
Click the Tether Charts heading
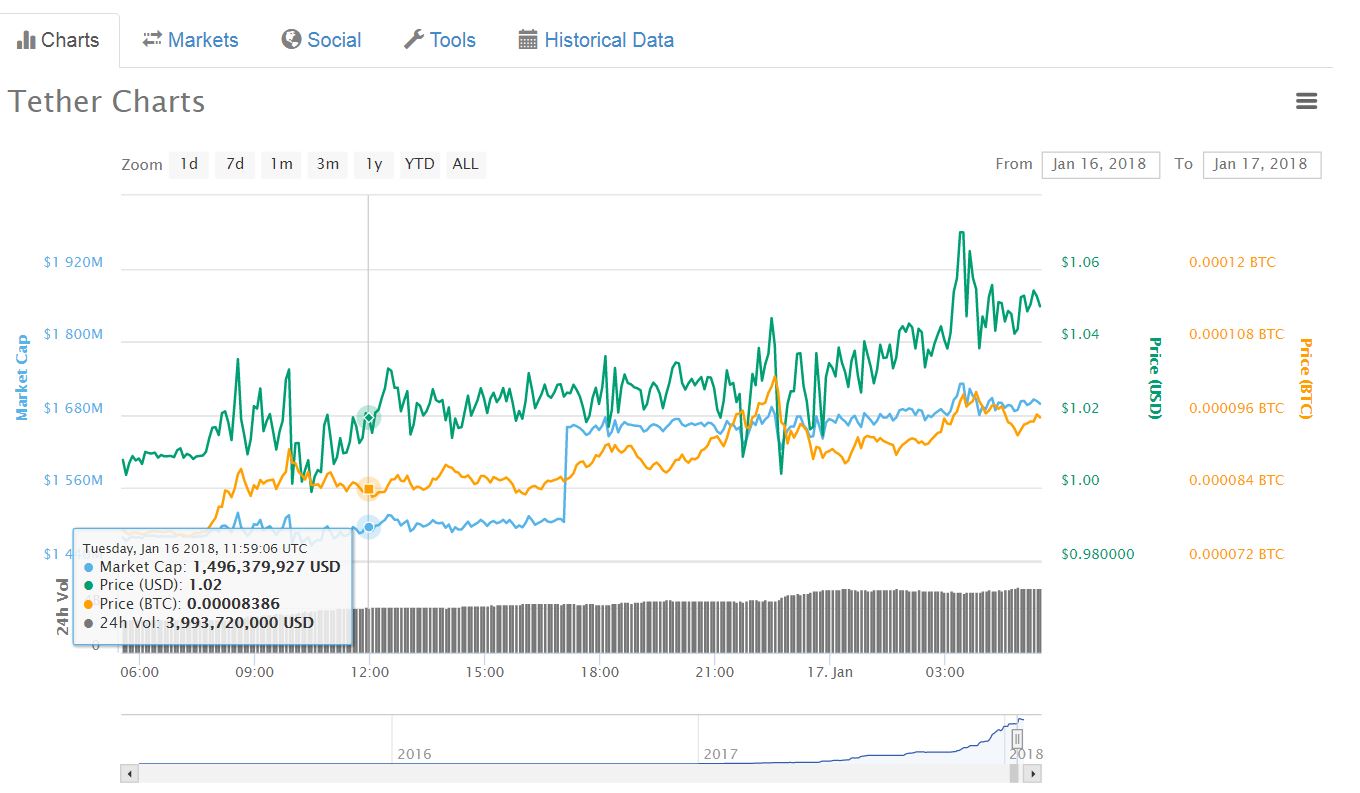[x=107, y=102]
